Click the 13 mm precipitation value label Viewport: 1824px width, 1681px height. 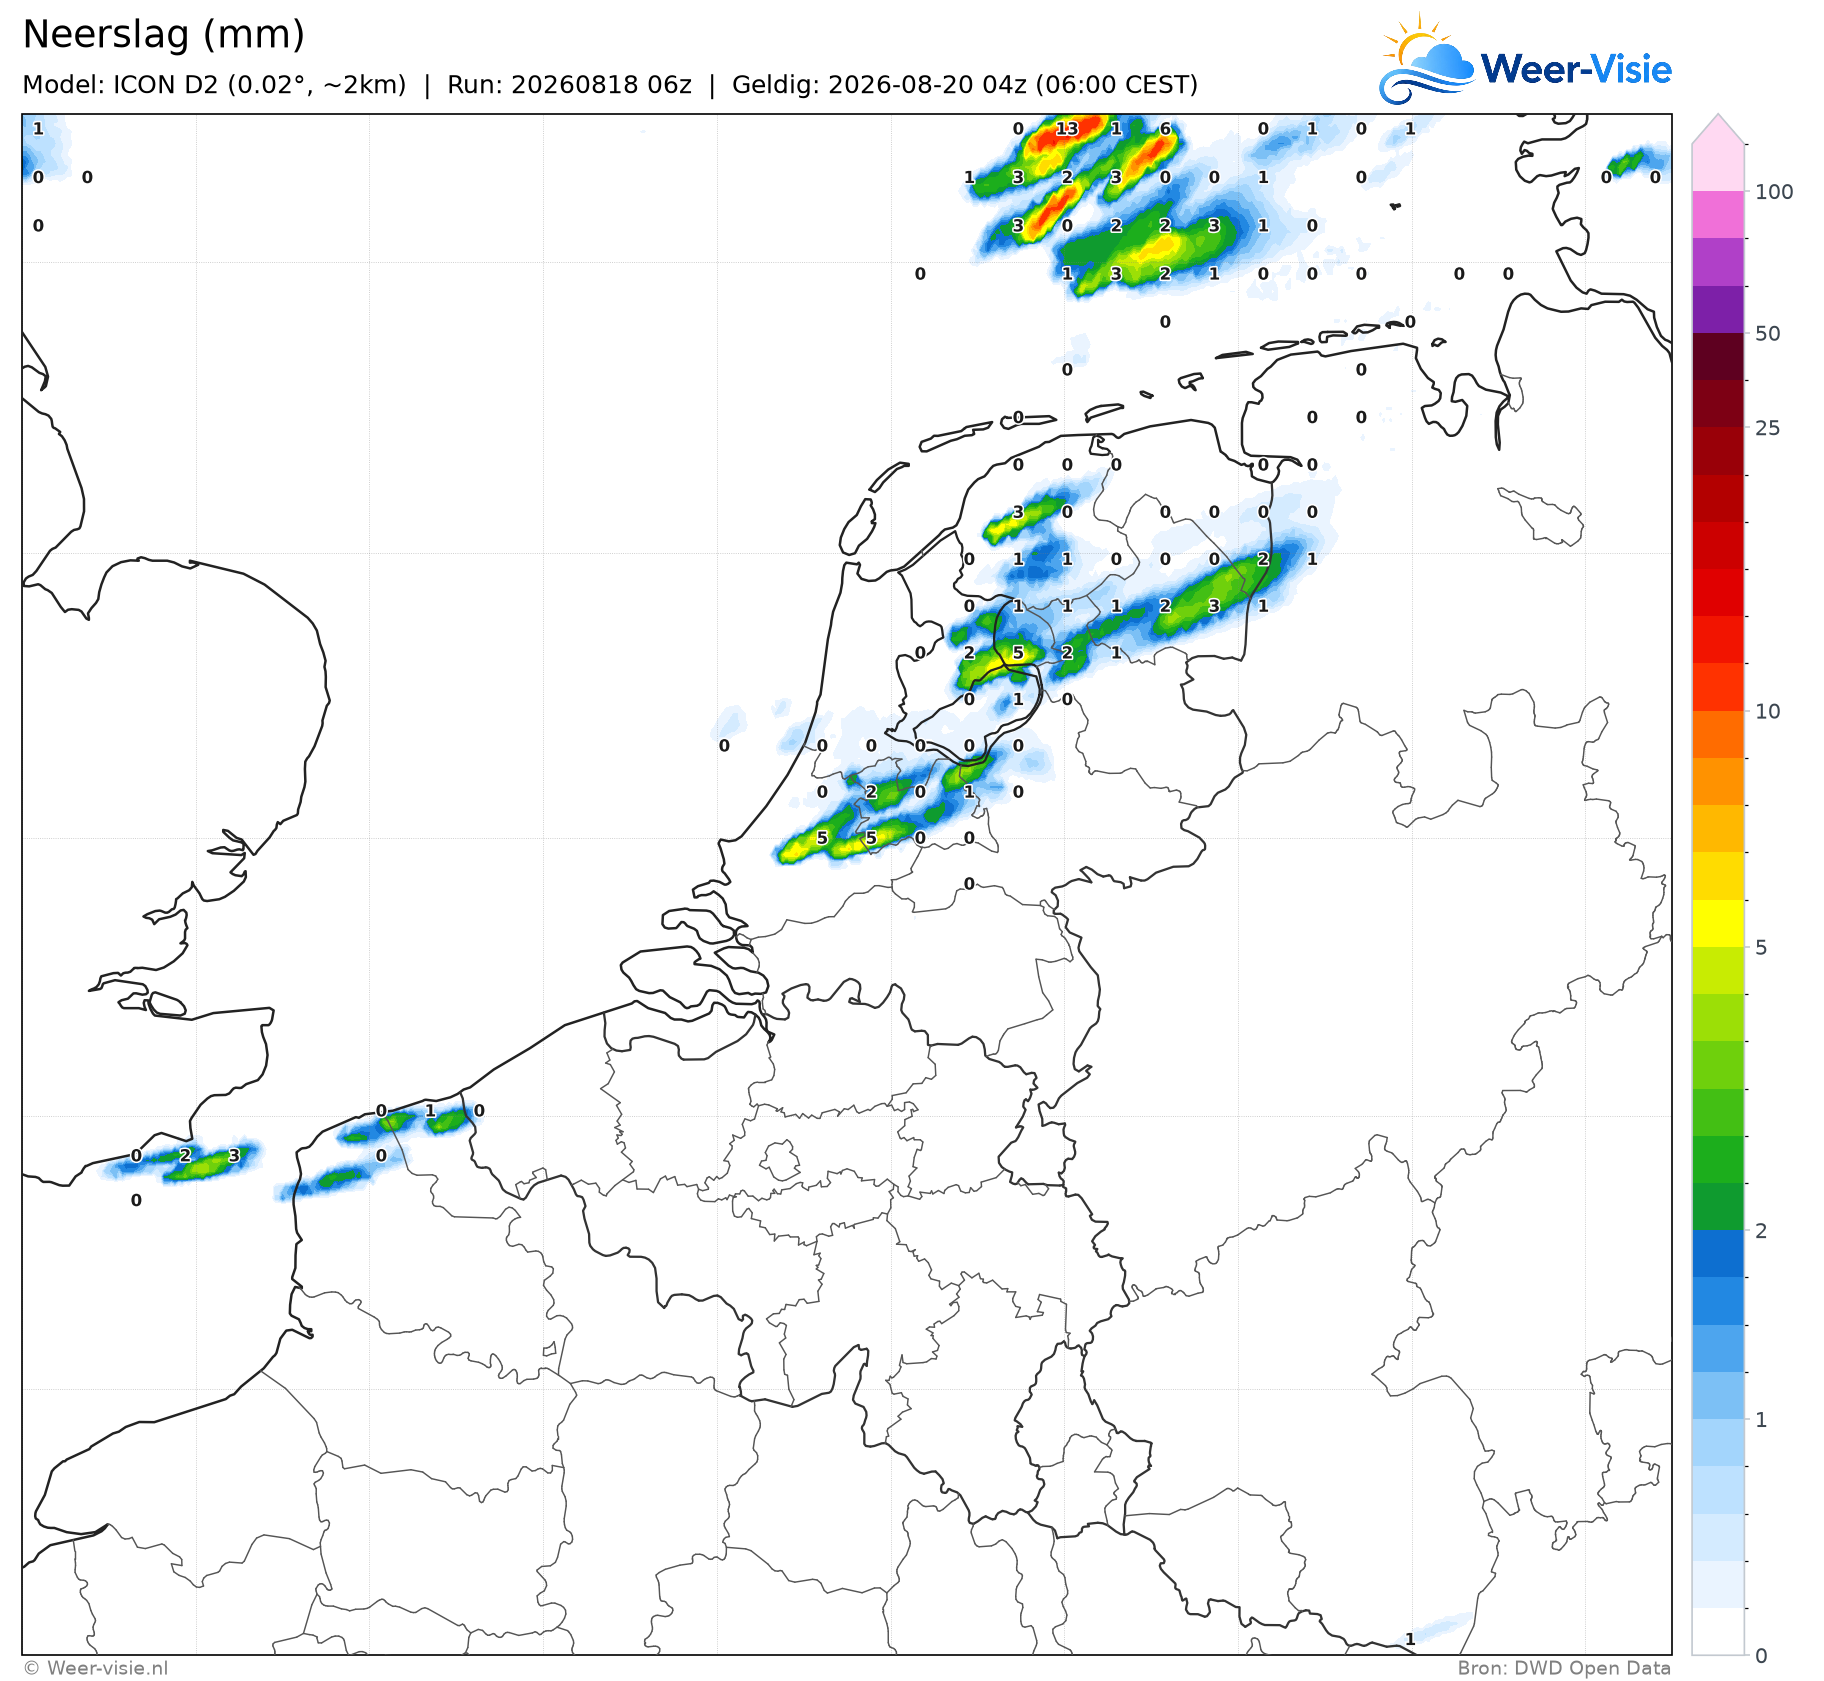[x=1067, y=128]
